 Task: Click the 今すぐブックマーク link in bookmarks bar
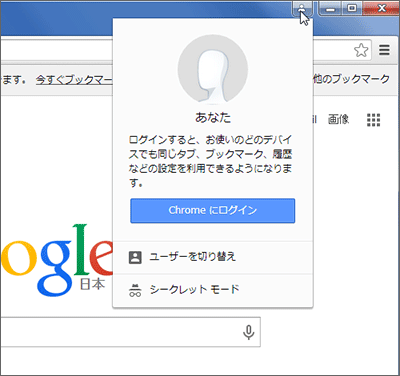(74, 80)
